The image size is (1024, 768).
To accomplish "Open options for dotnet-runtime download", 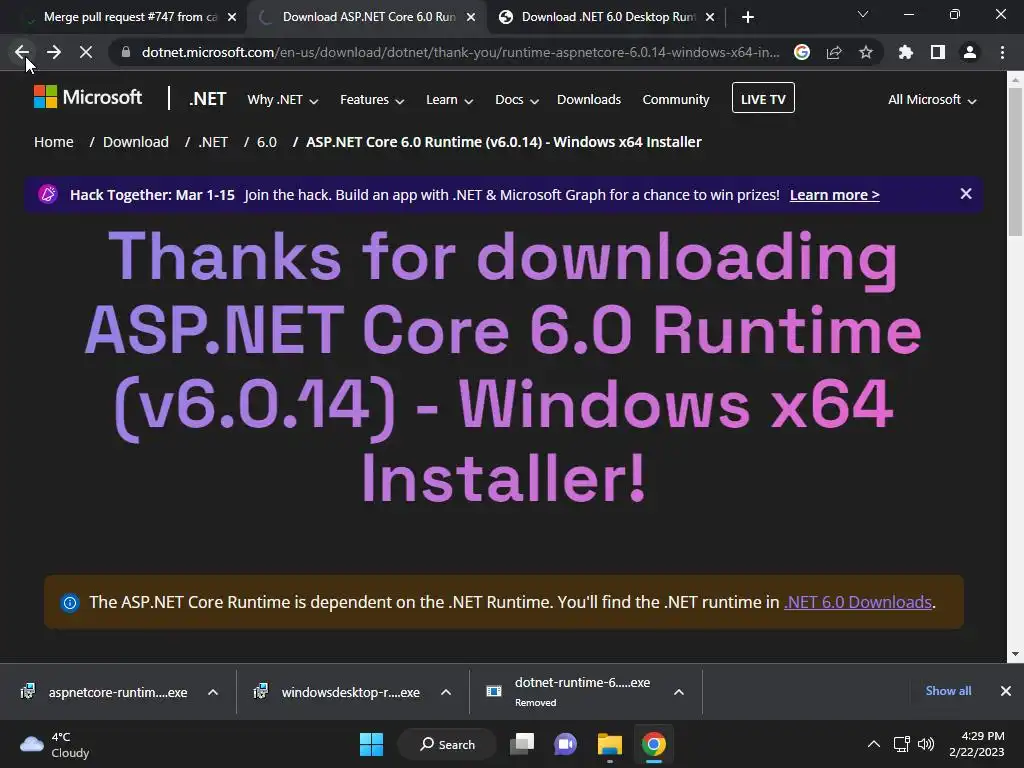I will 679,692.
